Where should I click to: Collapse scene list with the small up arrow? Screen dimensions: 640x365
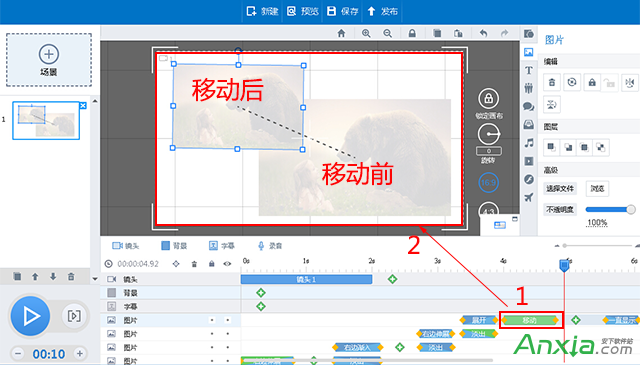95,101
